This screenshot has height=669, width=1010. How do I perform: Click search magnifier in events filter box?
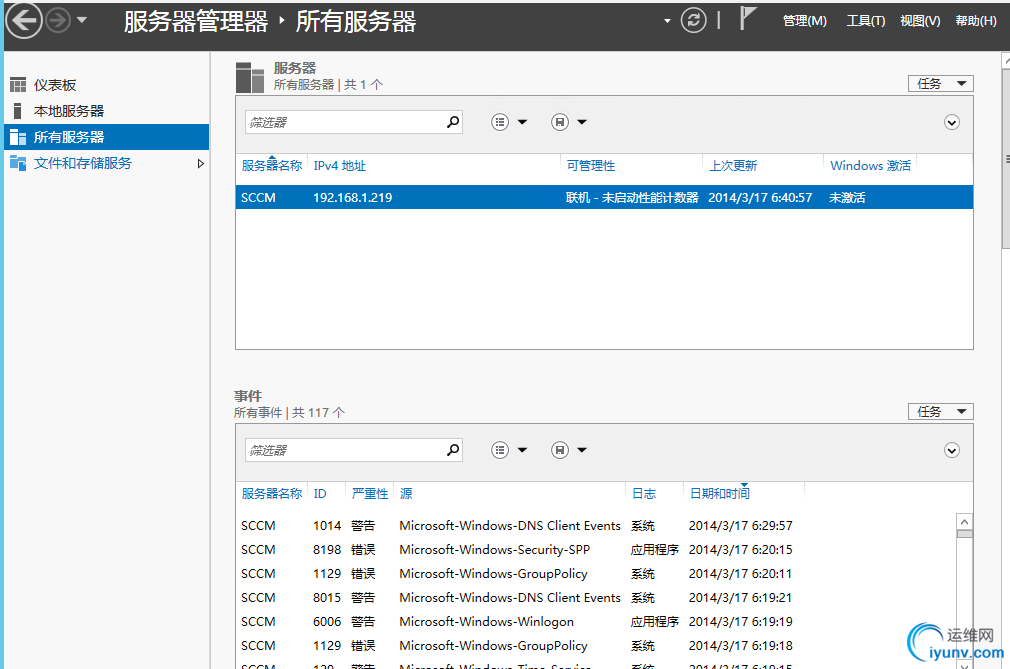453,450
